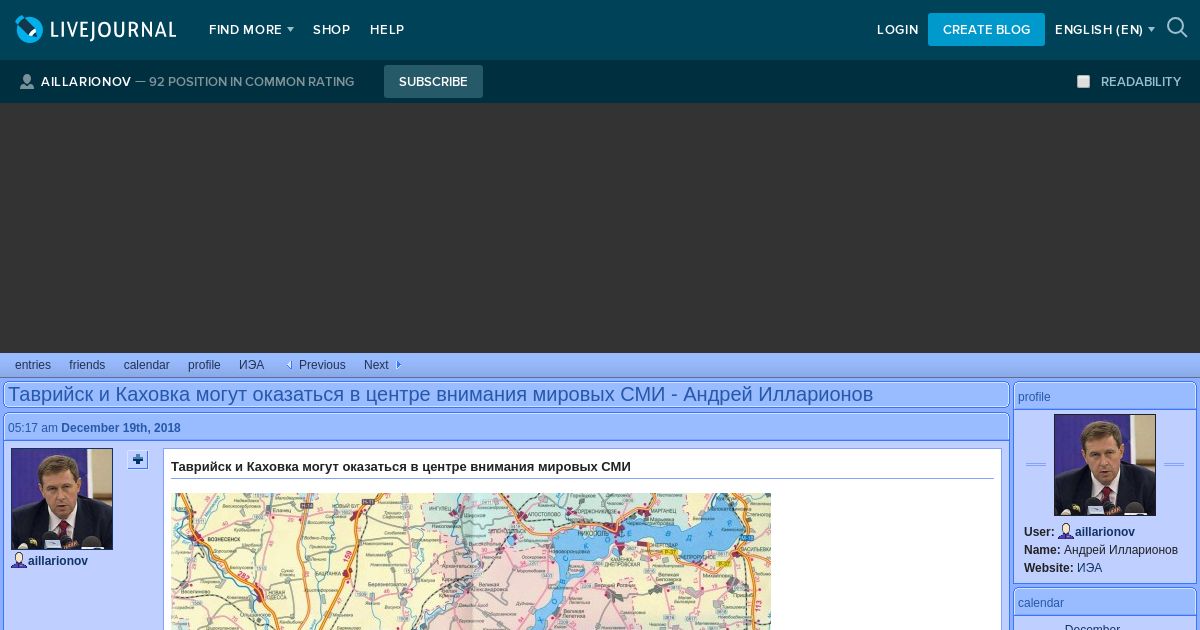
Task: Go to the Previous entry
Action: pyautogui.click(x=322, y=365)
